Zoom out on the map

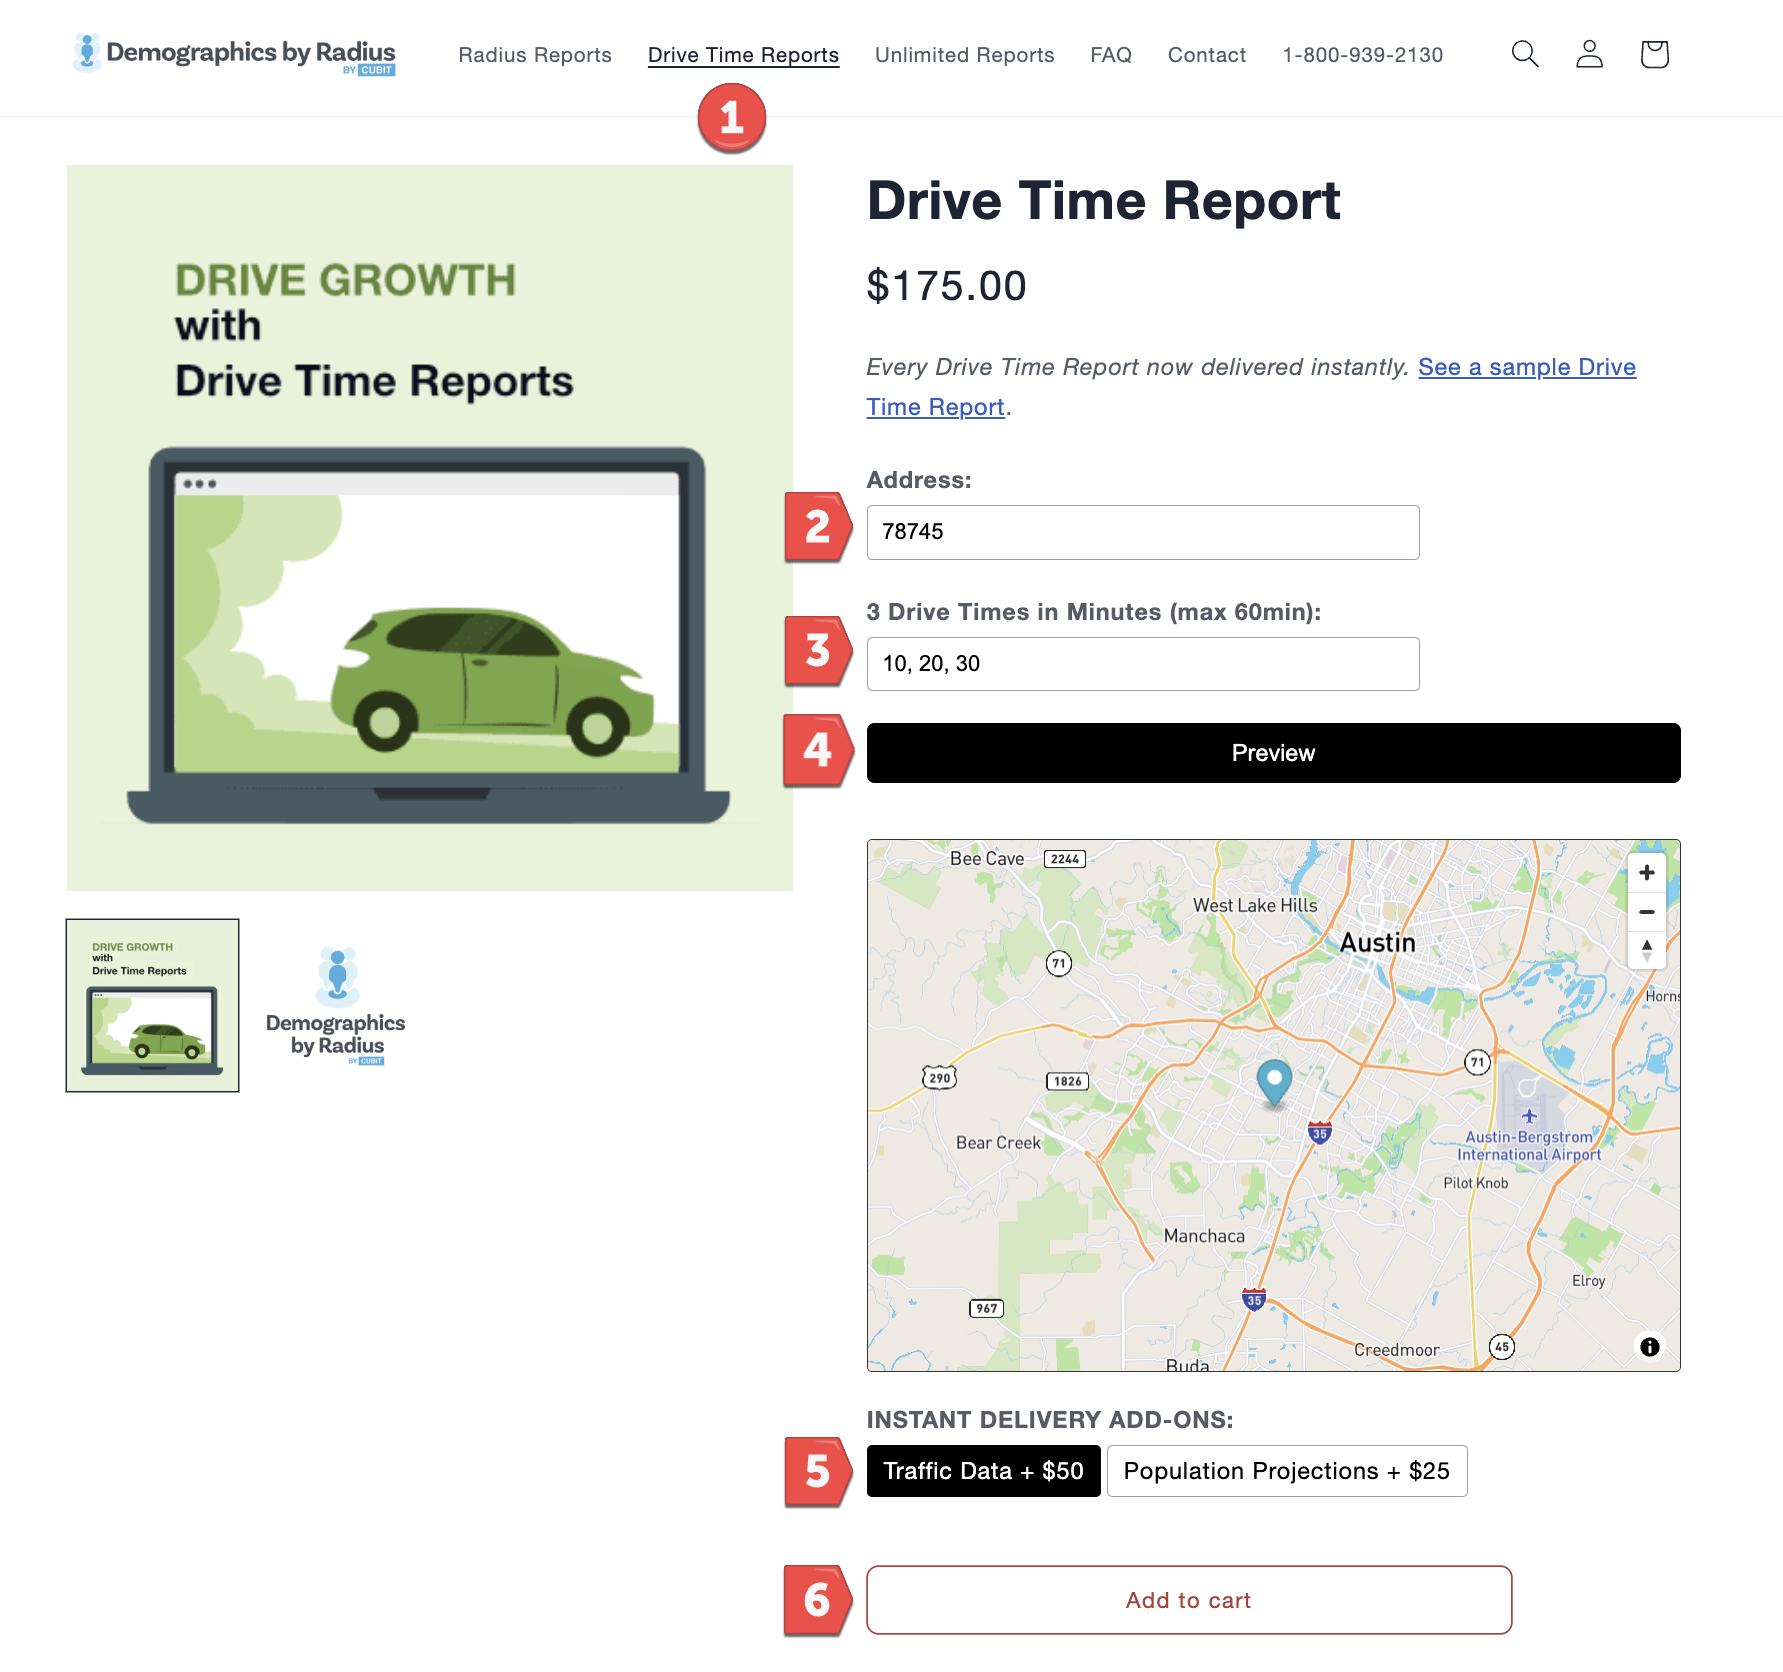click(1646, 911)
